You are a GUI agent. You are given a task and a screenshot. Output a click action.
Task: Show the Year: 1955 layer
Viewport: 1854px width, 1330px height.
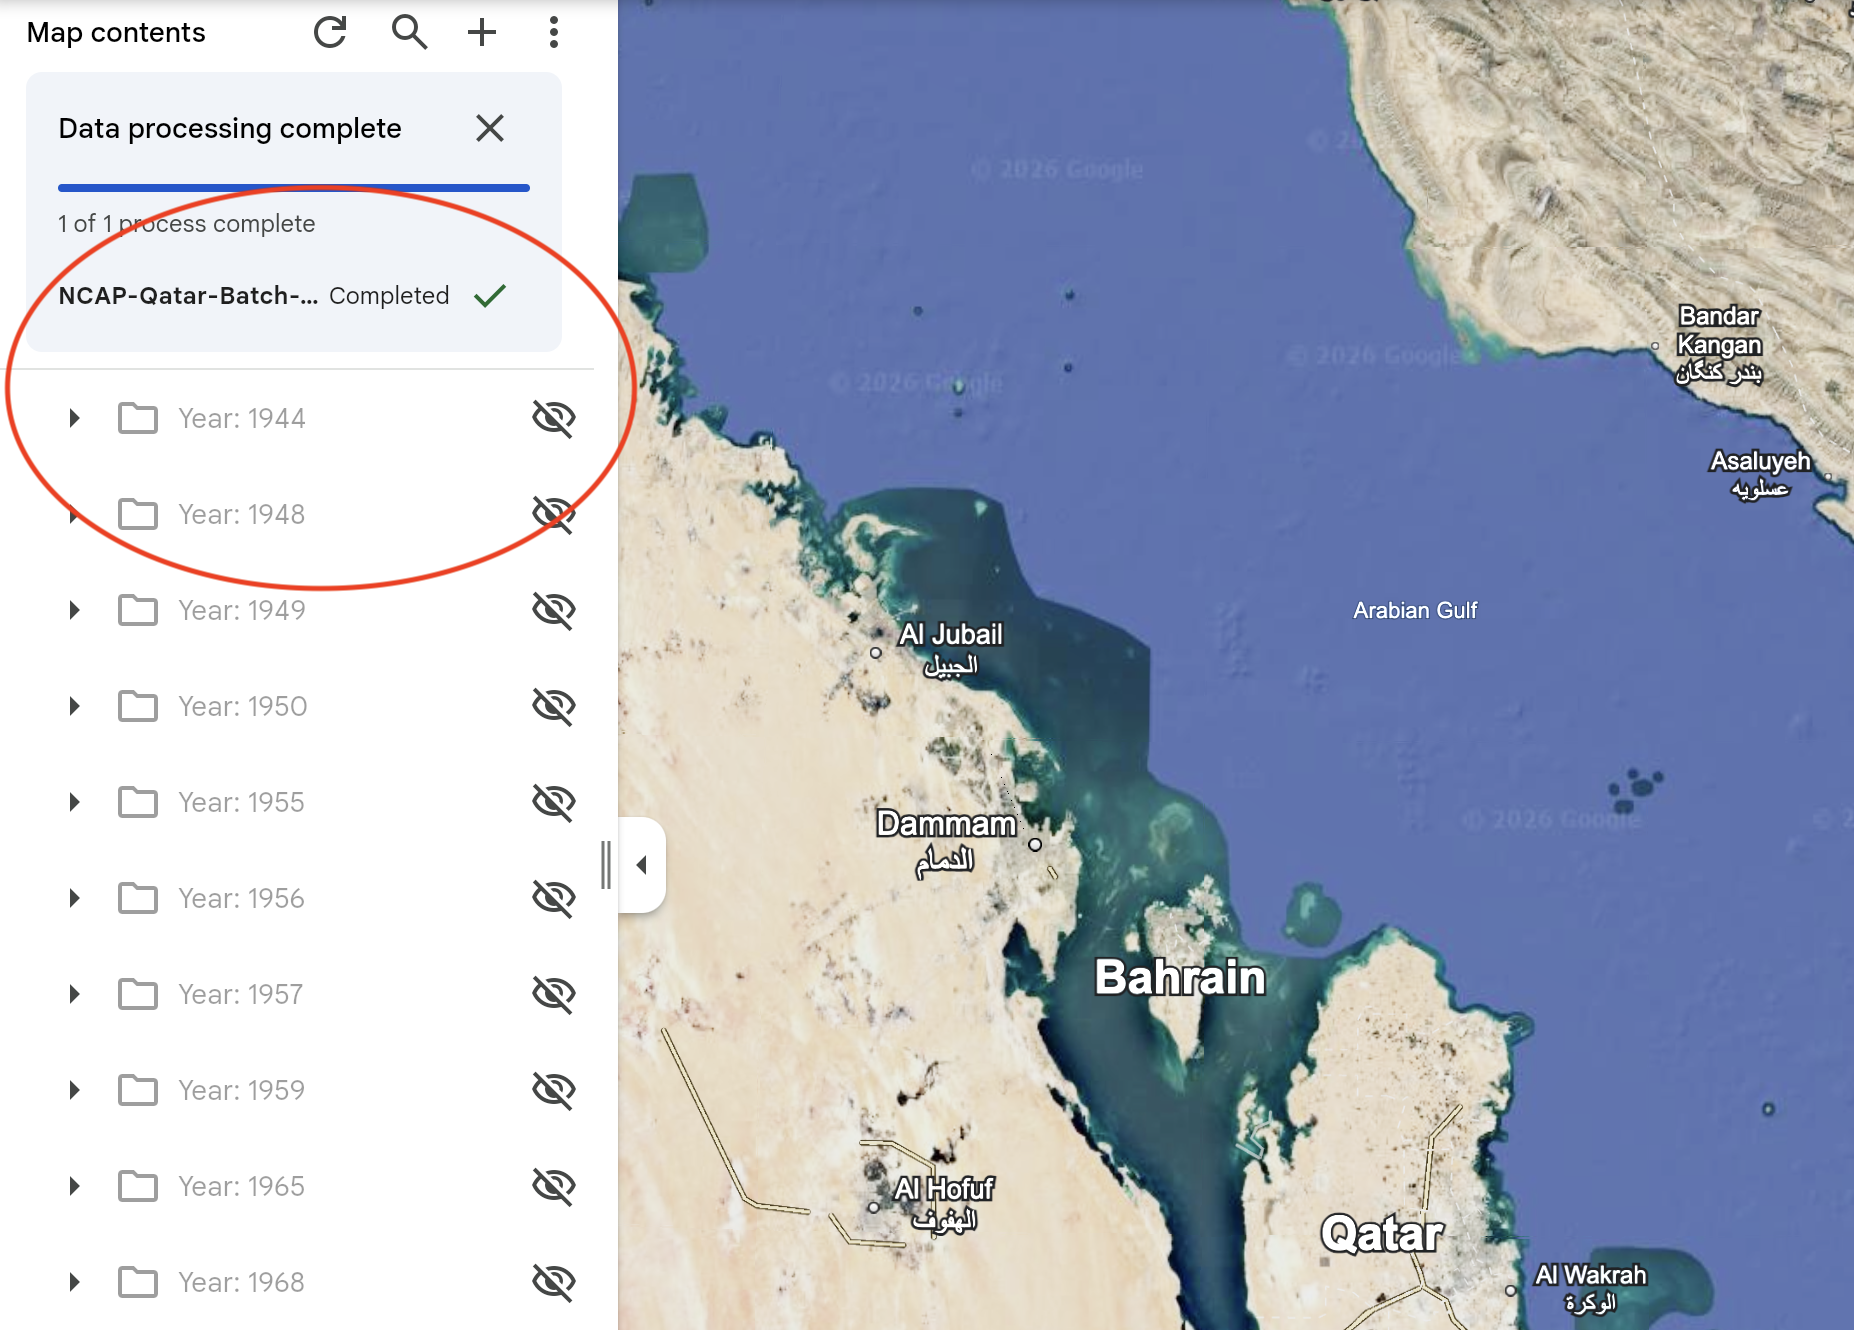(x=553, y=802)
